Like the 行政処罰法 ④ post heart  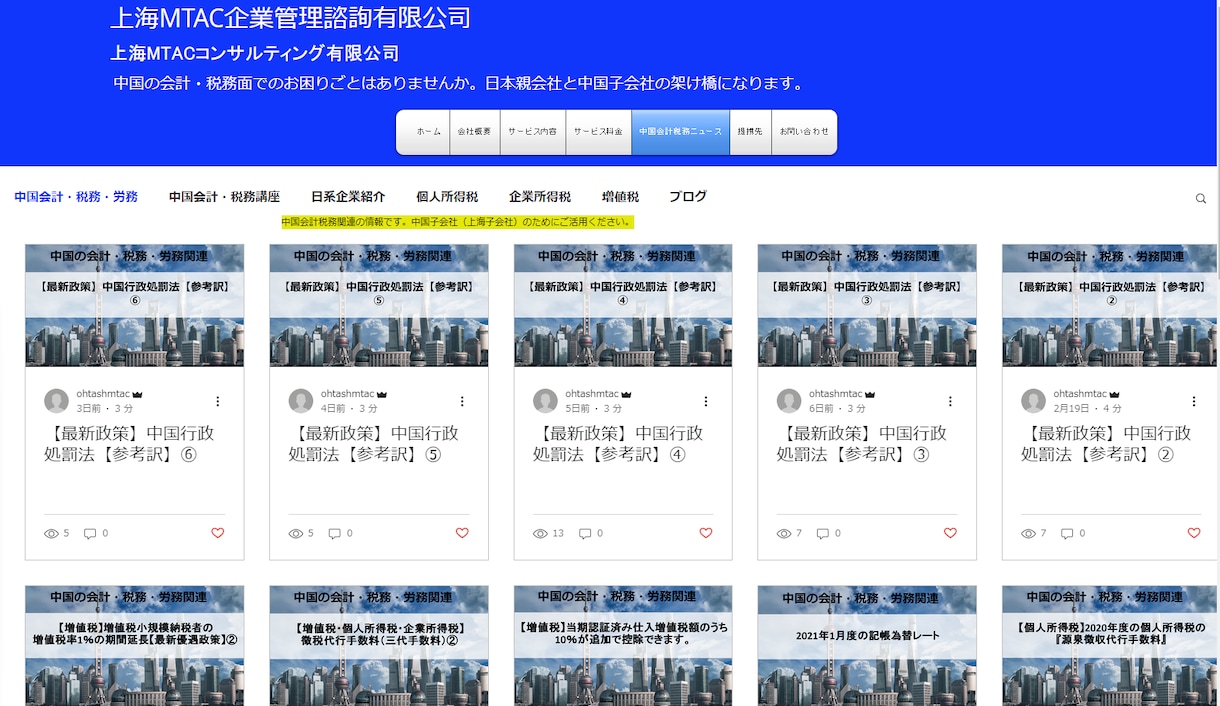pyautogui.click(x=706, y=533)
